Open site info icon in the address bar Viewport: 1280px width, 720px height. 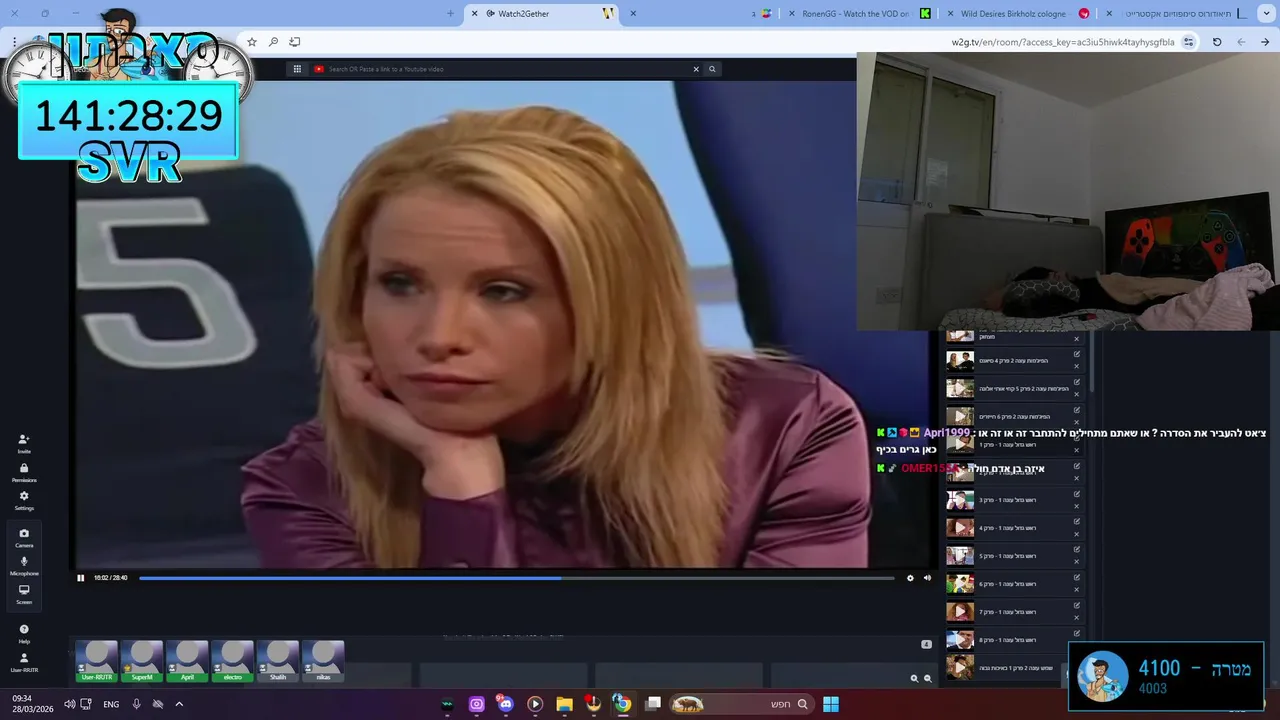tap(1188, 42)
